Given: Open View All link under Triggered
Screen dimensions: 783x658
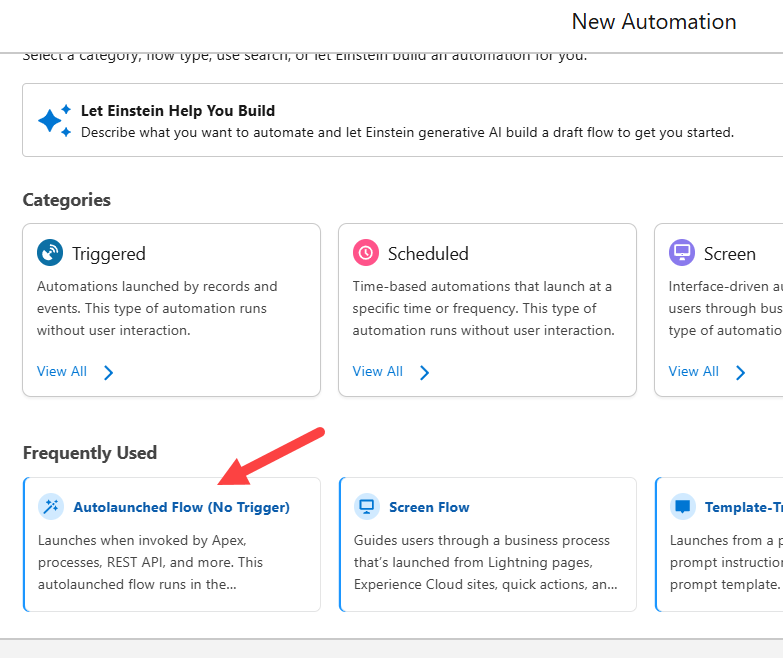Looking at the screenshot, I should tap(62, 372).
